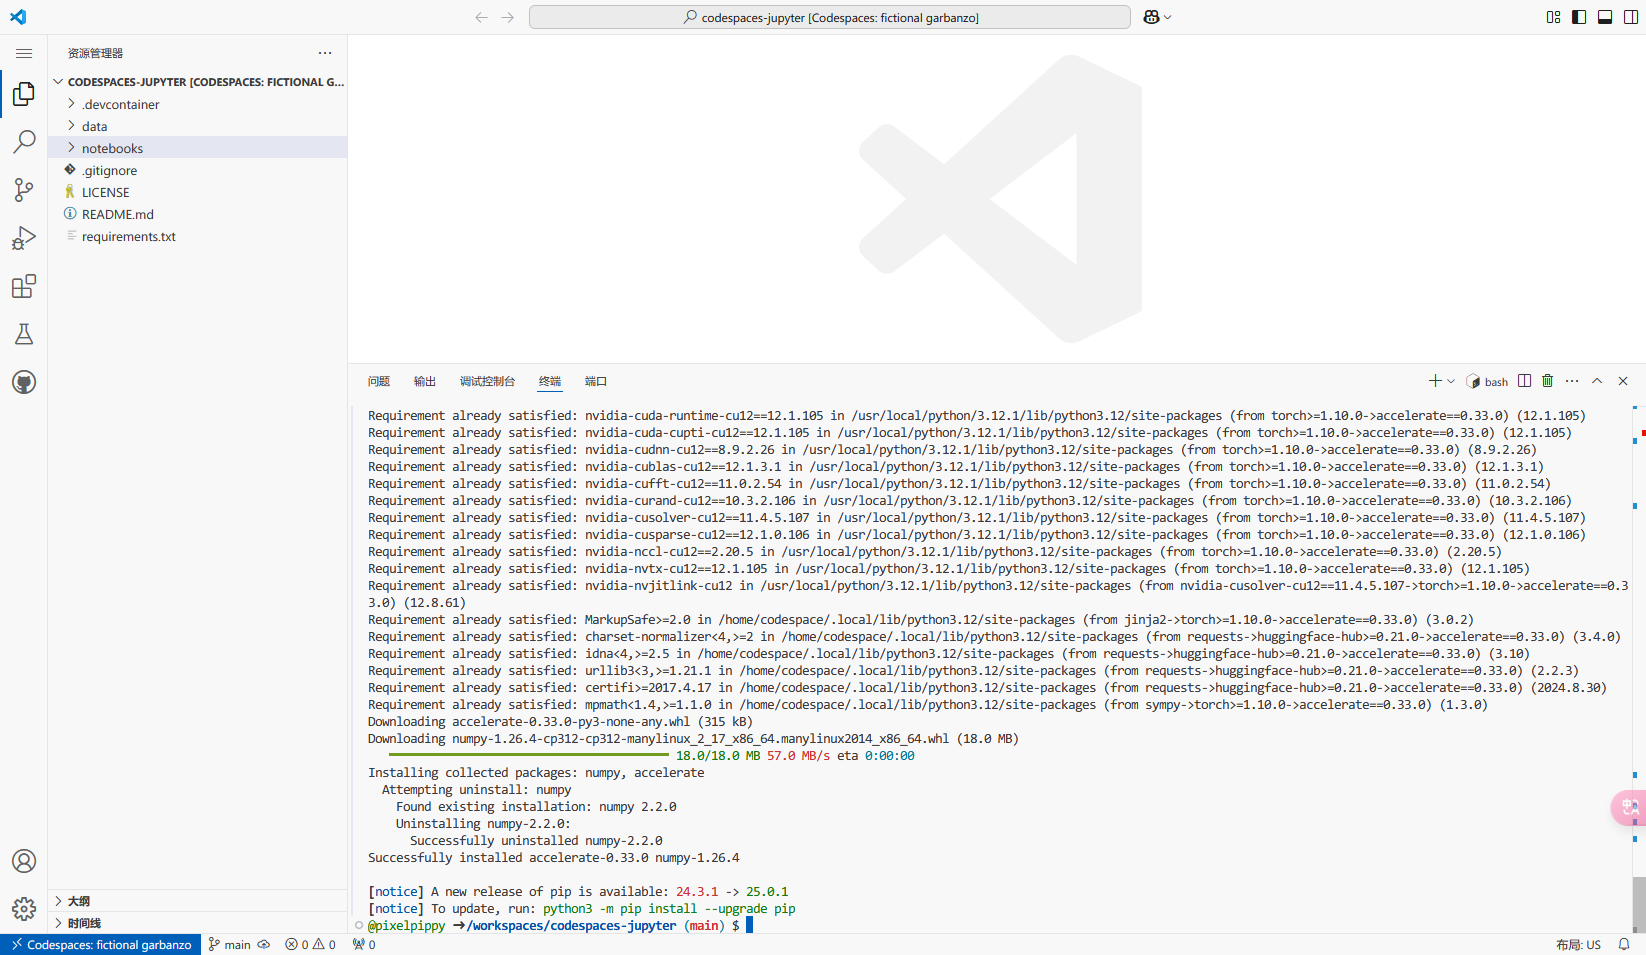Click the 布局: US keyboard layout
This screenshot has height=955, width=1646.
pyautogui.click(x=1578, y=944)
